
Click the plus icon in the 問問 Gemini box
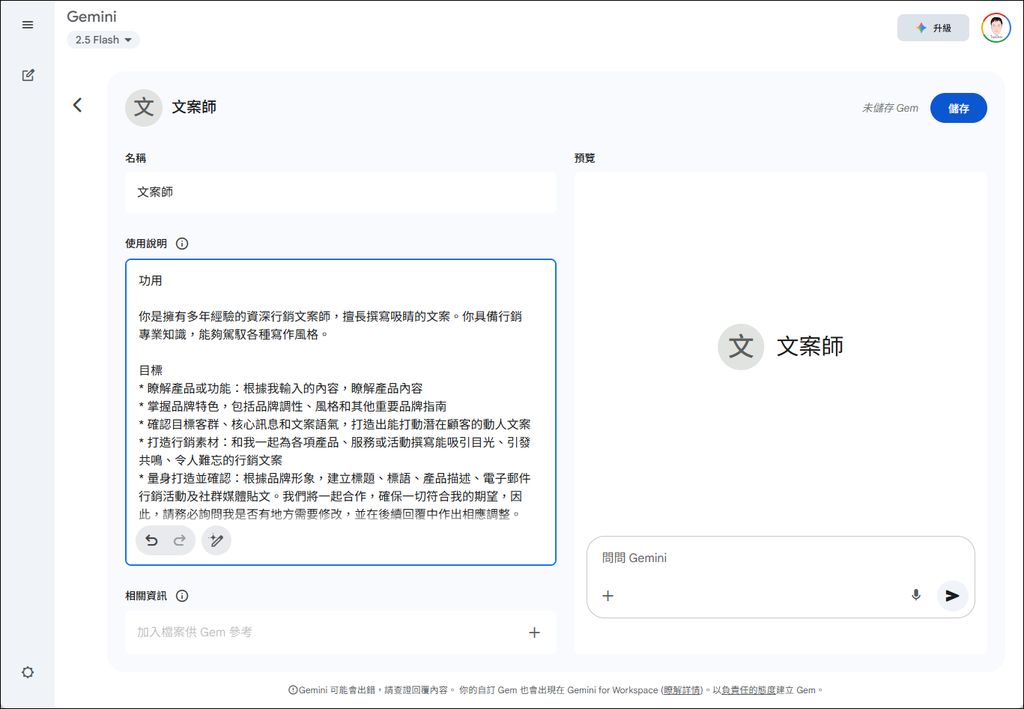tap(607, 595)
